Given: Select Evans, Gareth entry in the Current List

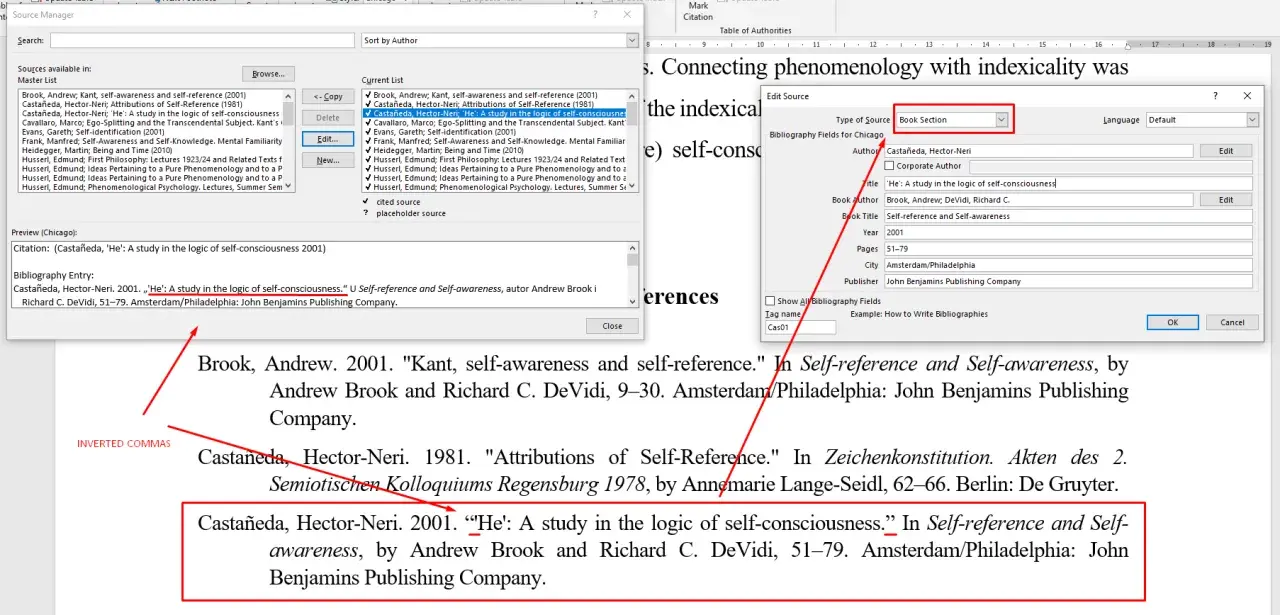Looking at the screenshot, I should tap(494, 132).
